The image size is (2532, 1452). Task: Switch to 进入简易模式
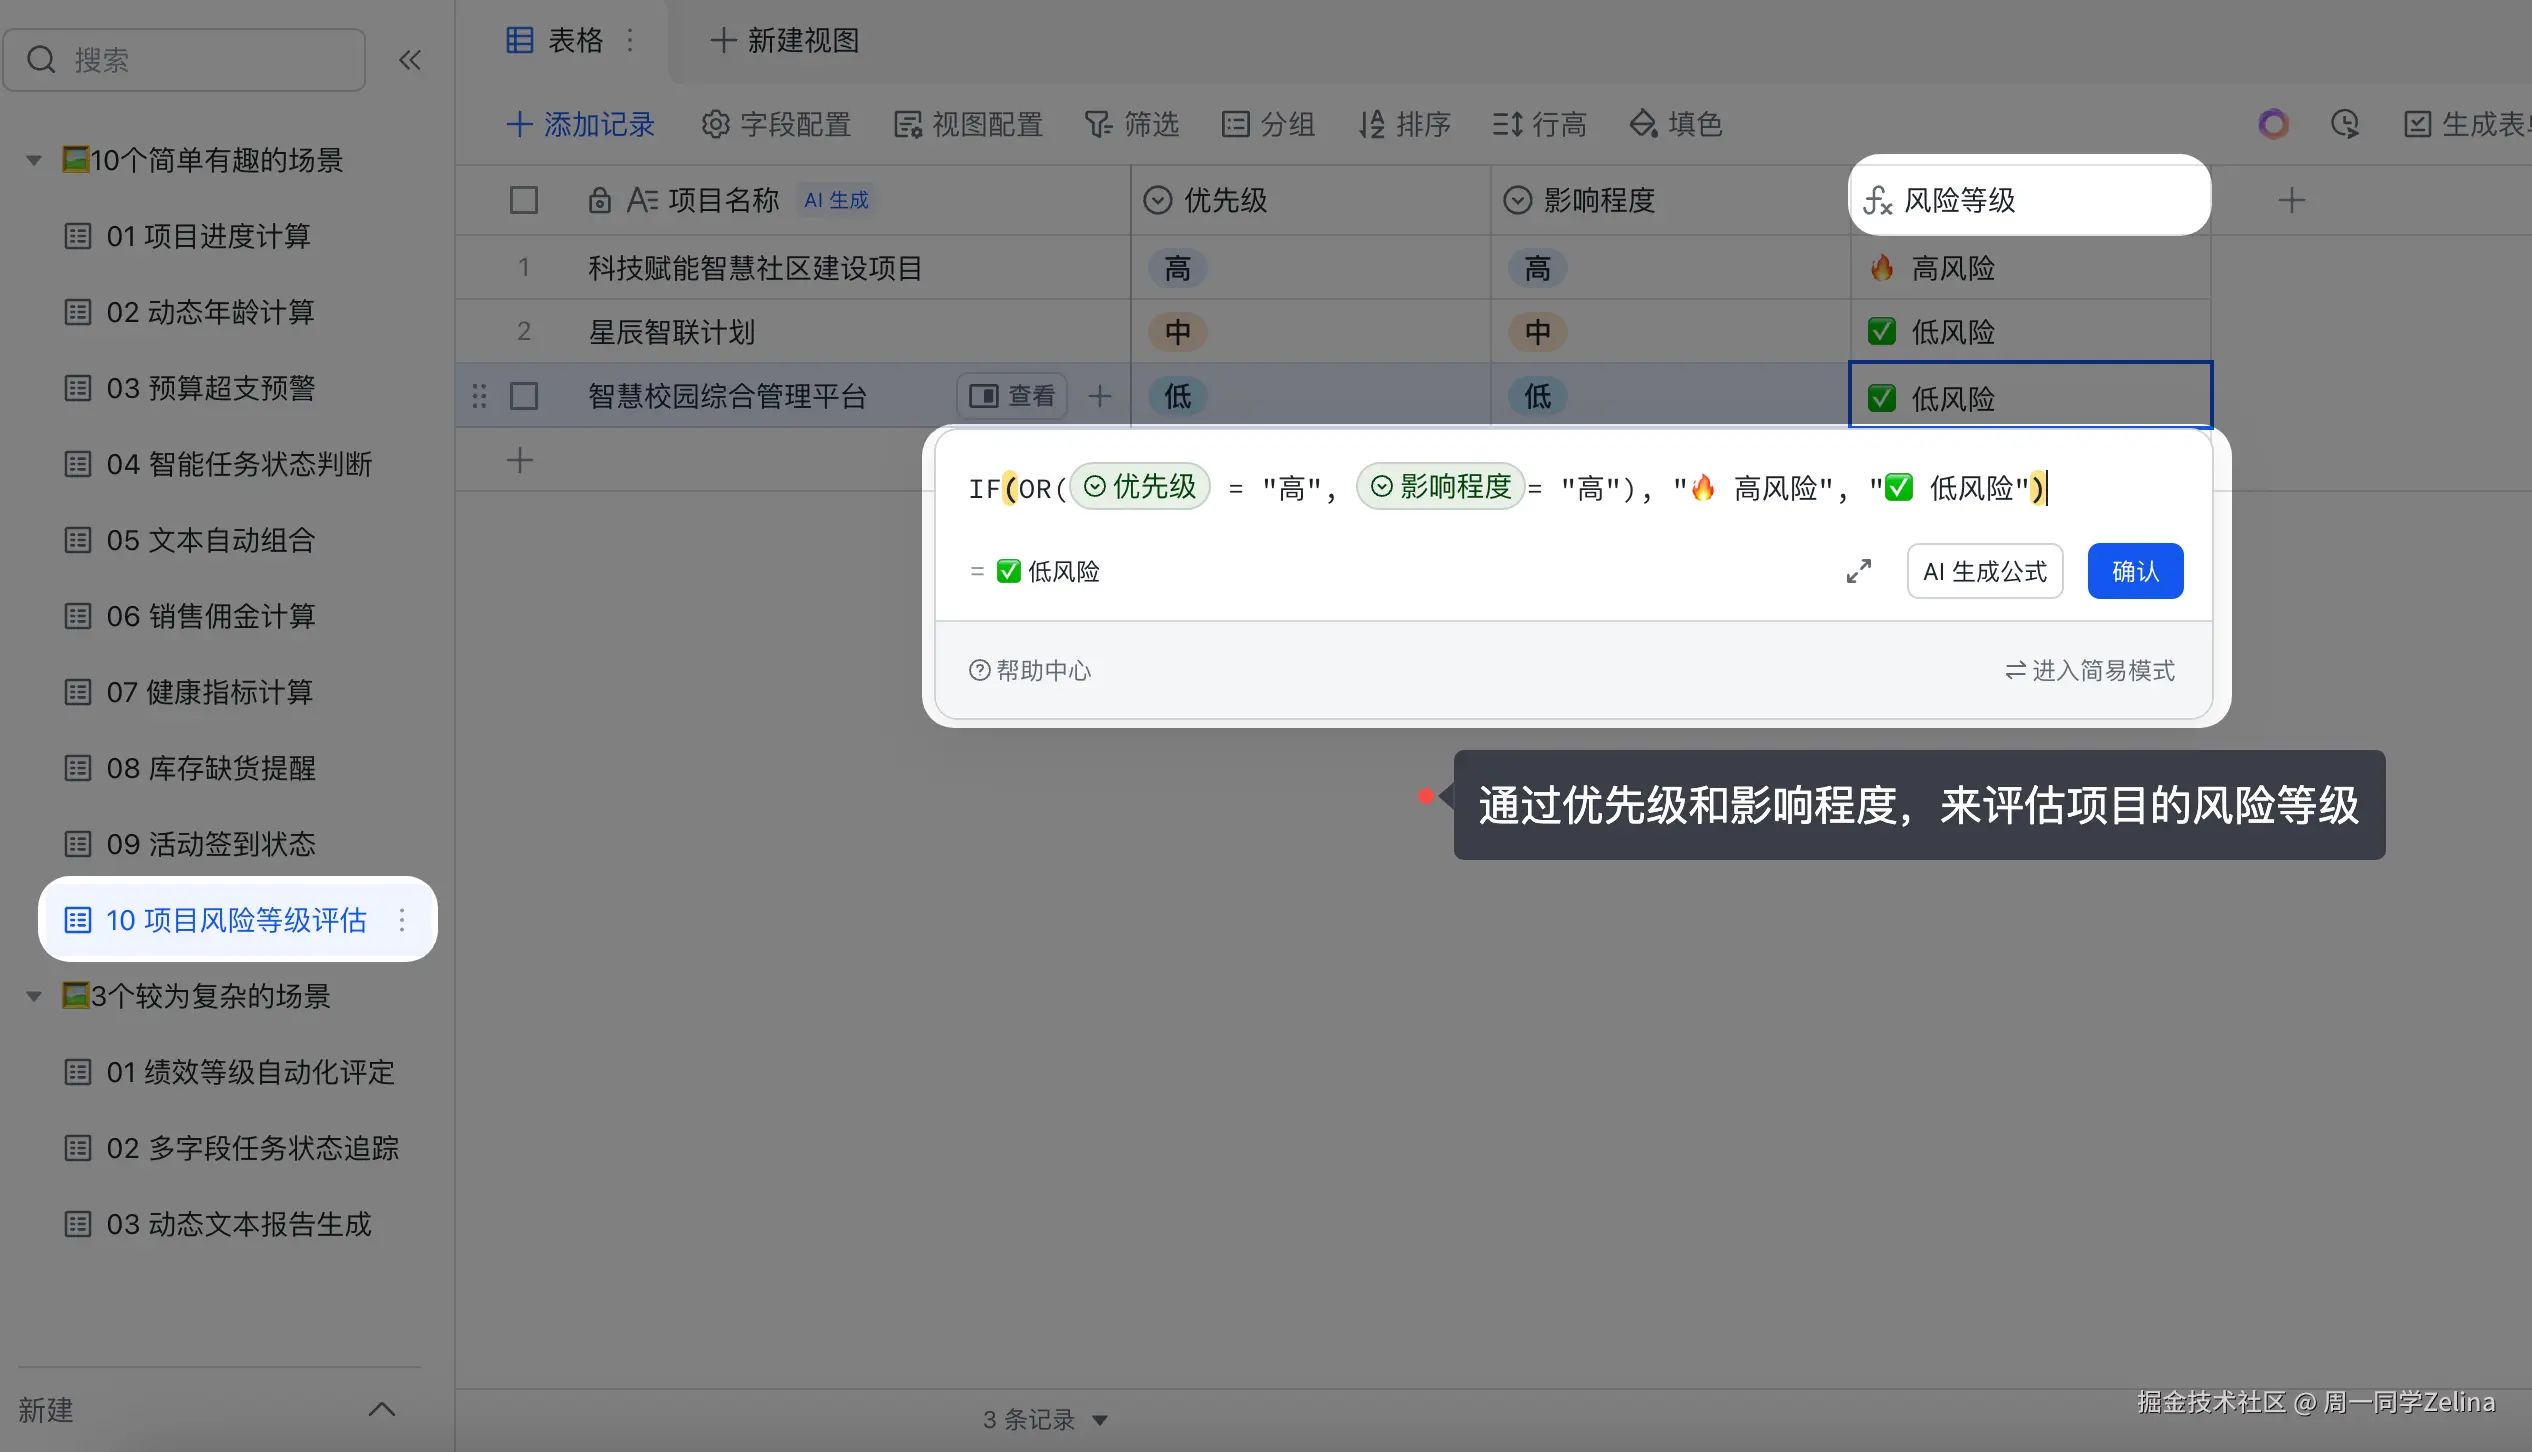2090,670
